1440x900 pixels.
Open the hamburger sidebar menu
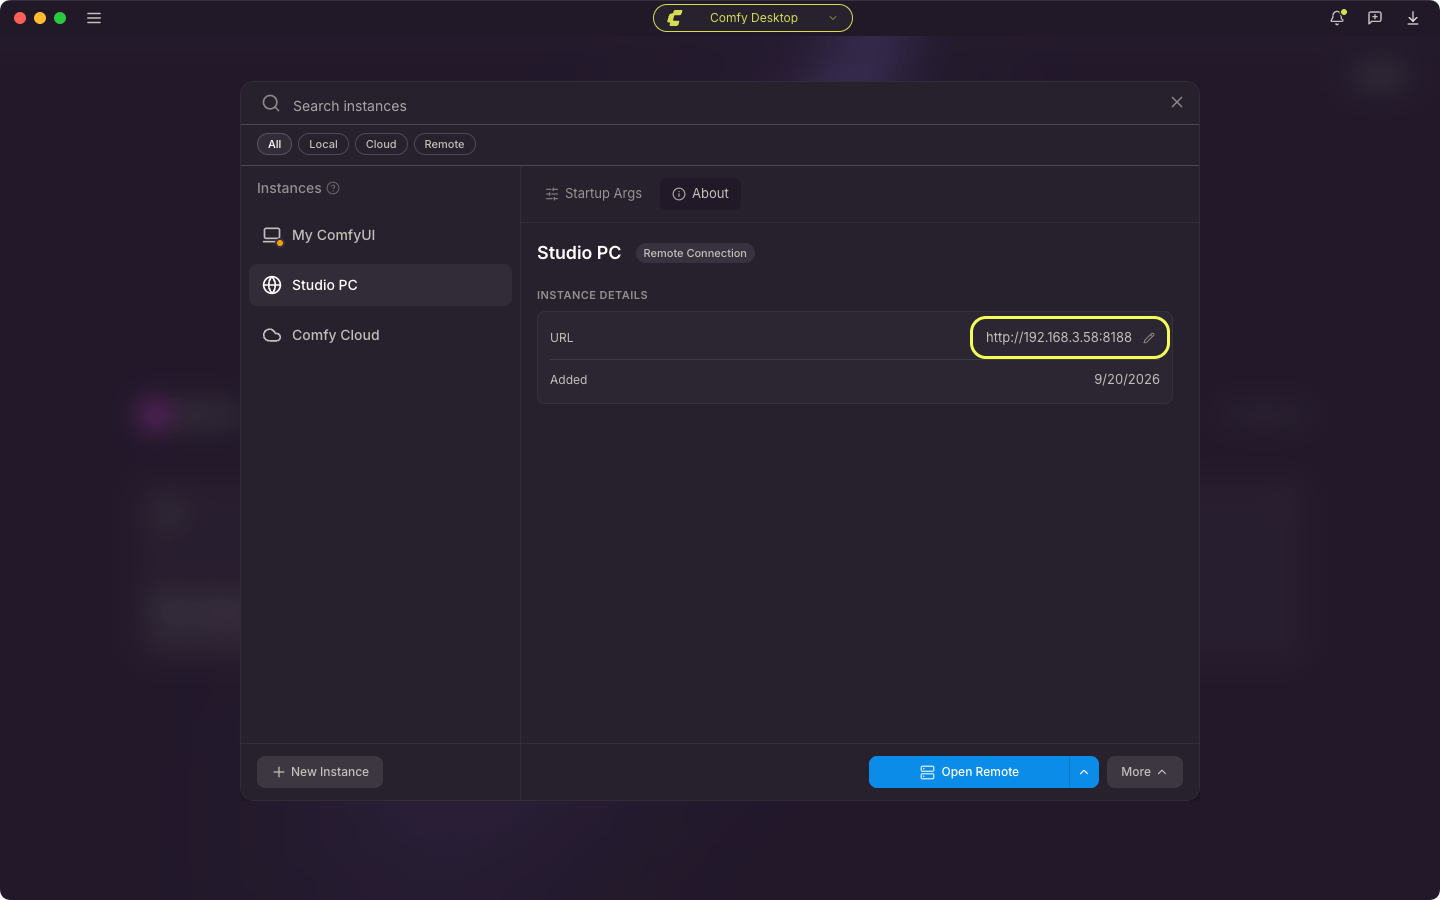pos(94,18)
